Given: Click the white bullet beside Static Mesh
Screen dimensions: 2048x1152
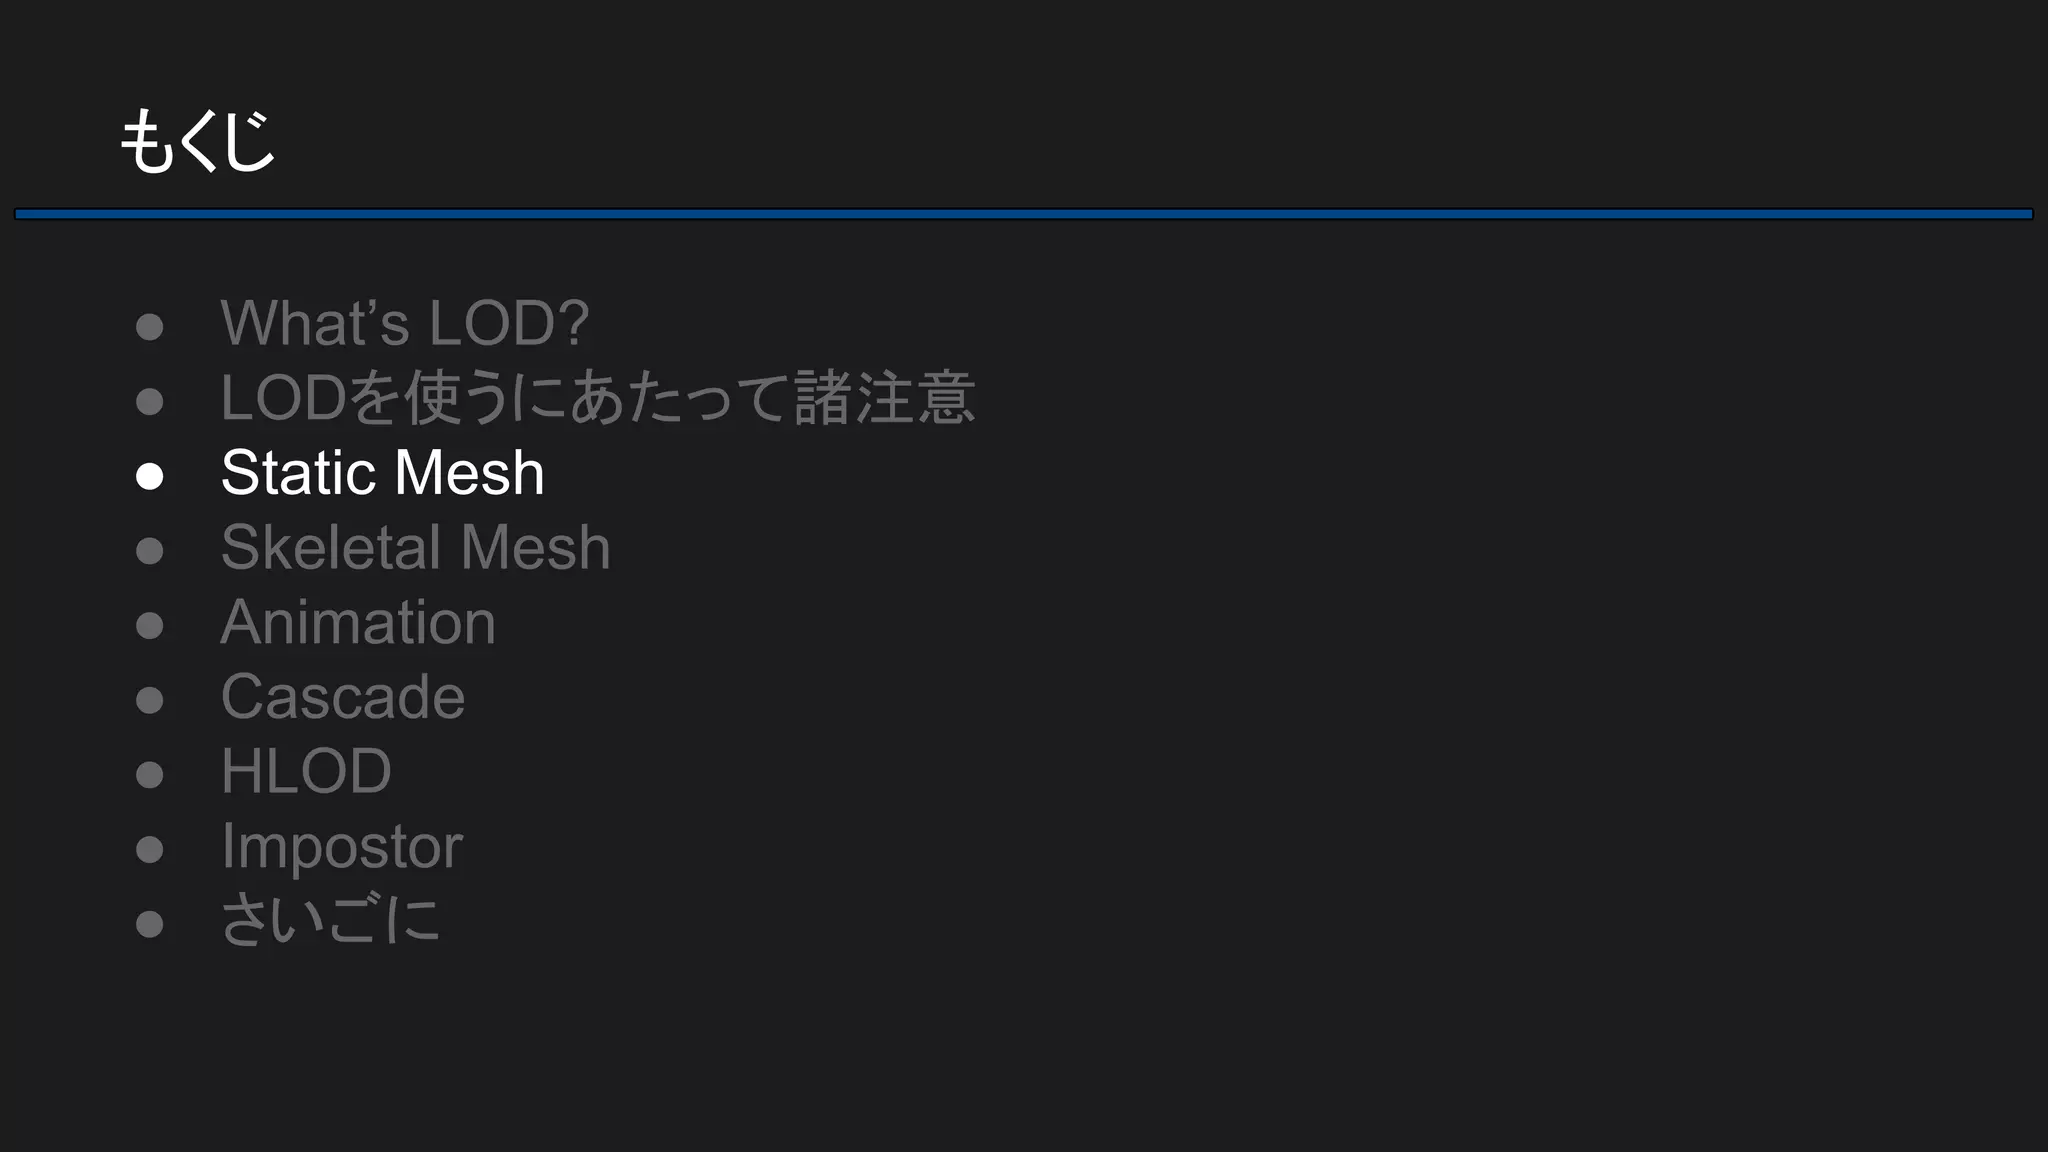Looking at the screenshot, I should tap(150, 476).
